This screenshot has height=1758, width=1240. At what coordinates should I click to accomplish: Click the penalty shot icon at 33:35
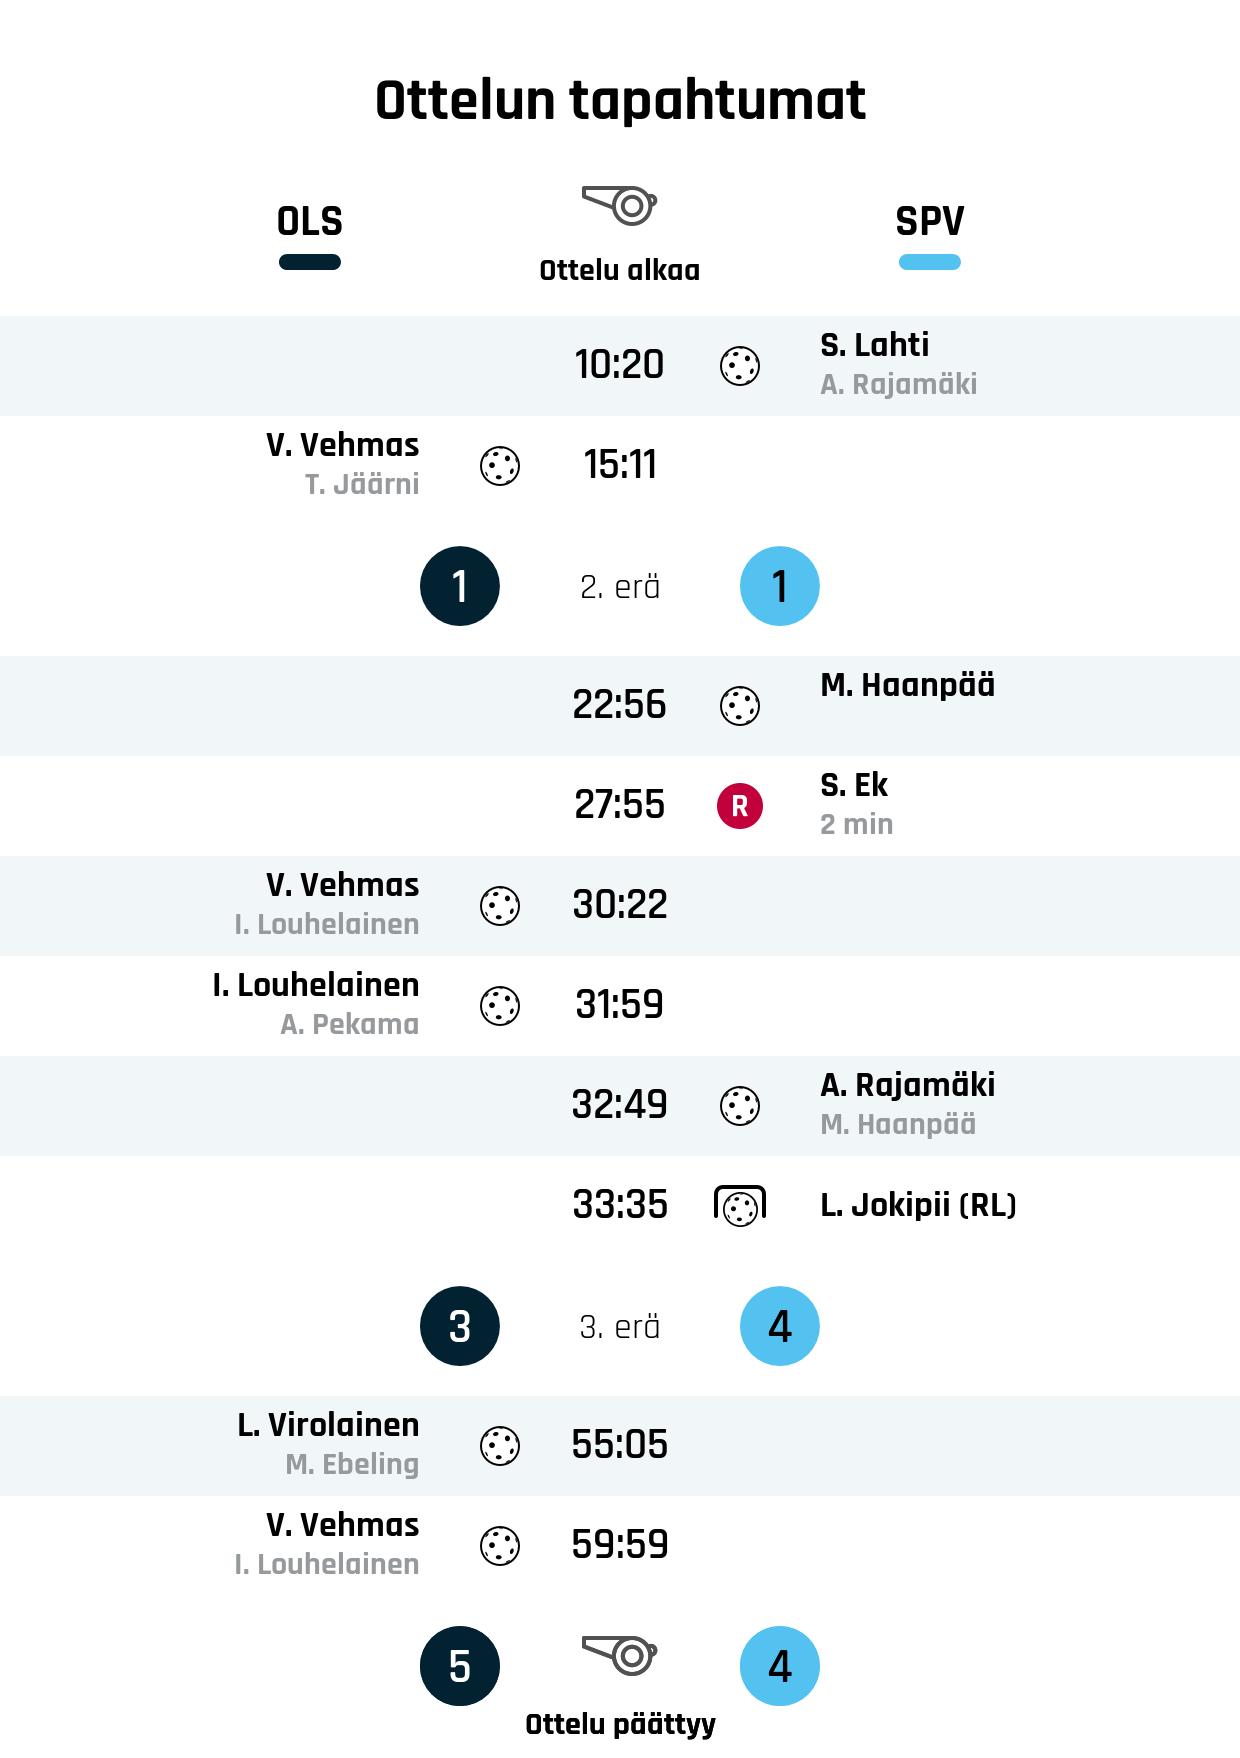[740, 1206]
